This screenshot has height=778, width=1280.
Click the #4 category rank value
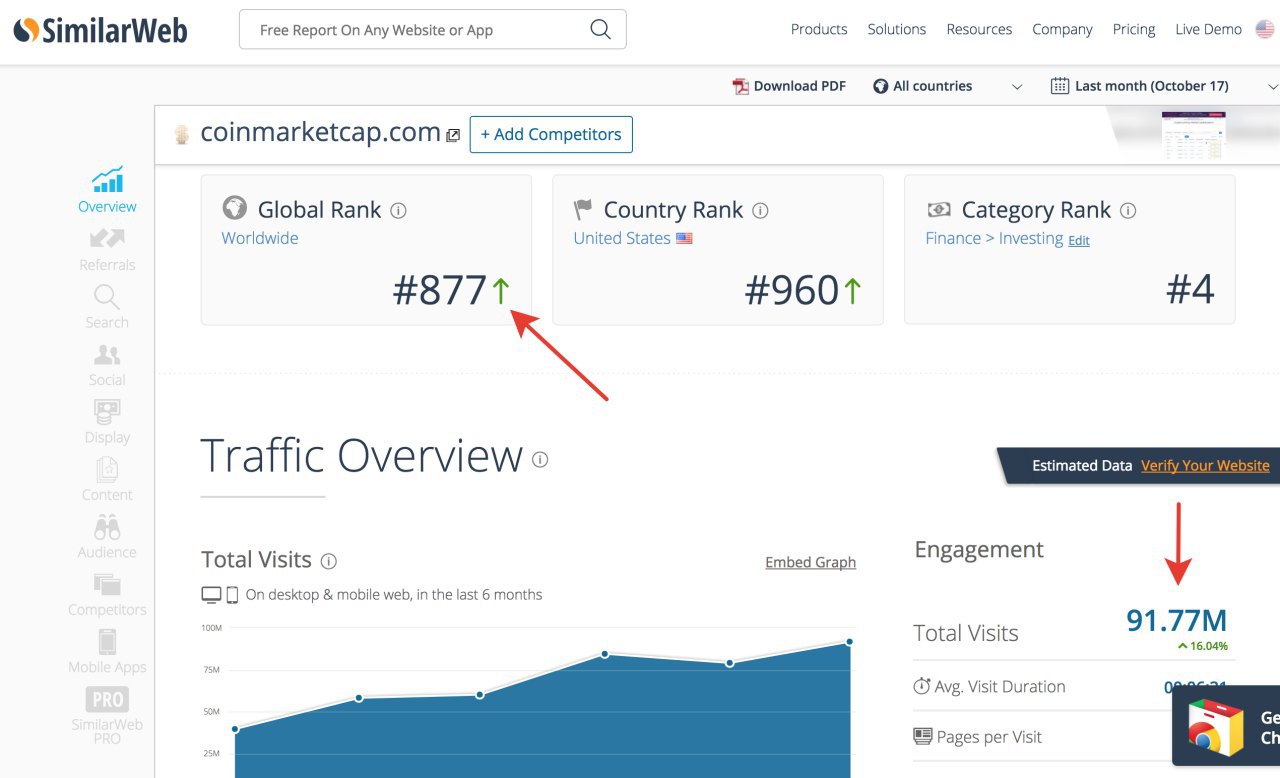(1190, 290)
